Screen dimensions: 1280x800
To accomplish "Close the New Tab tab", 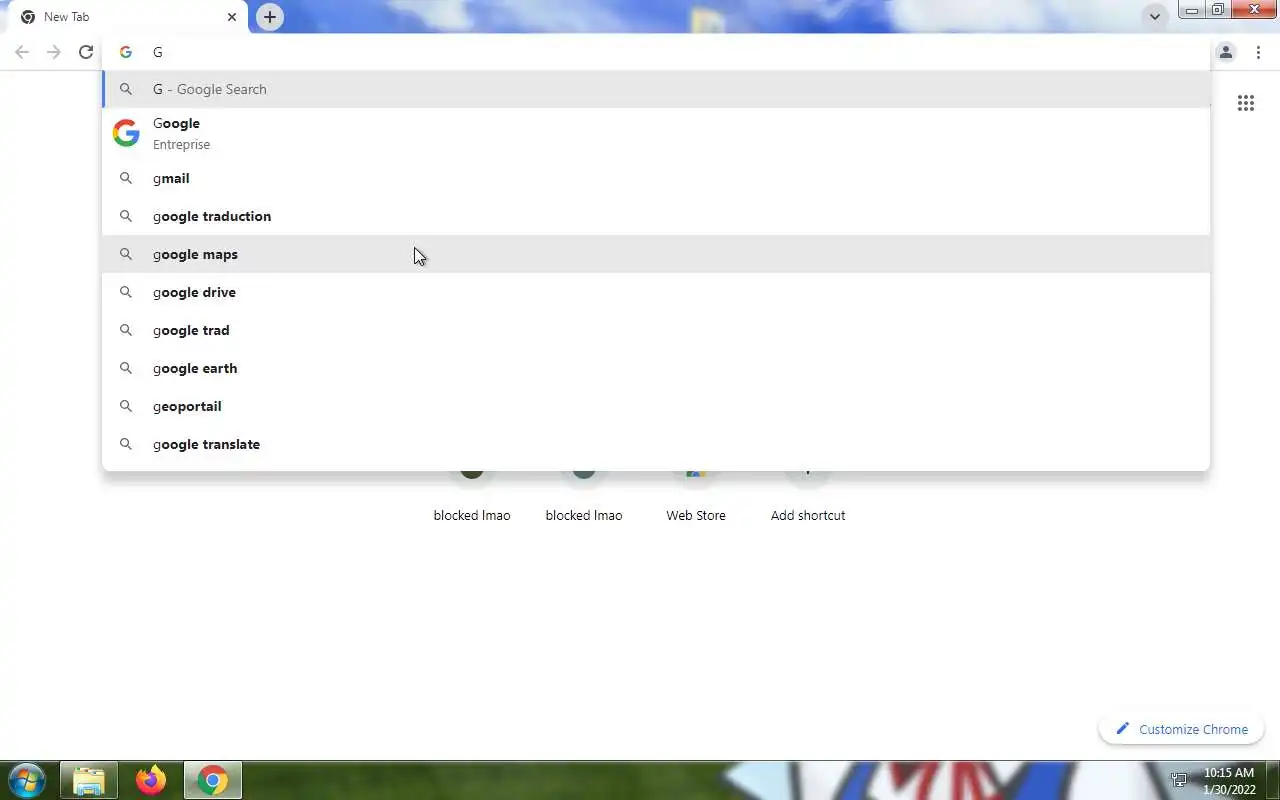I will (232, 17).
